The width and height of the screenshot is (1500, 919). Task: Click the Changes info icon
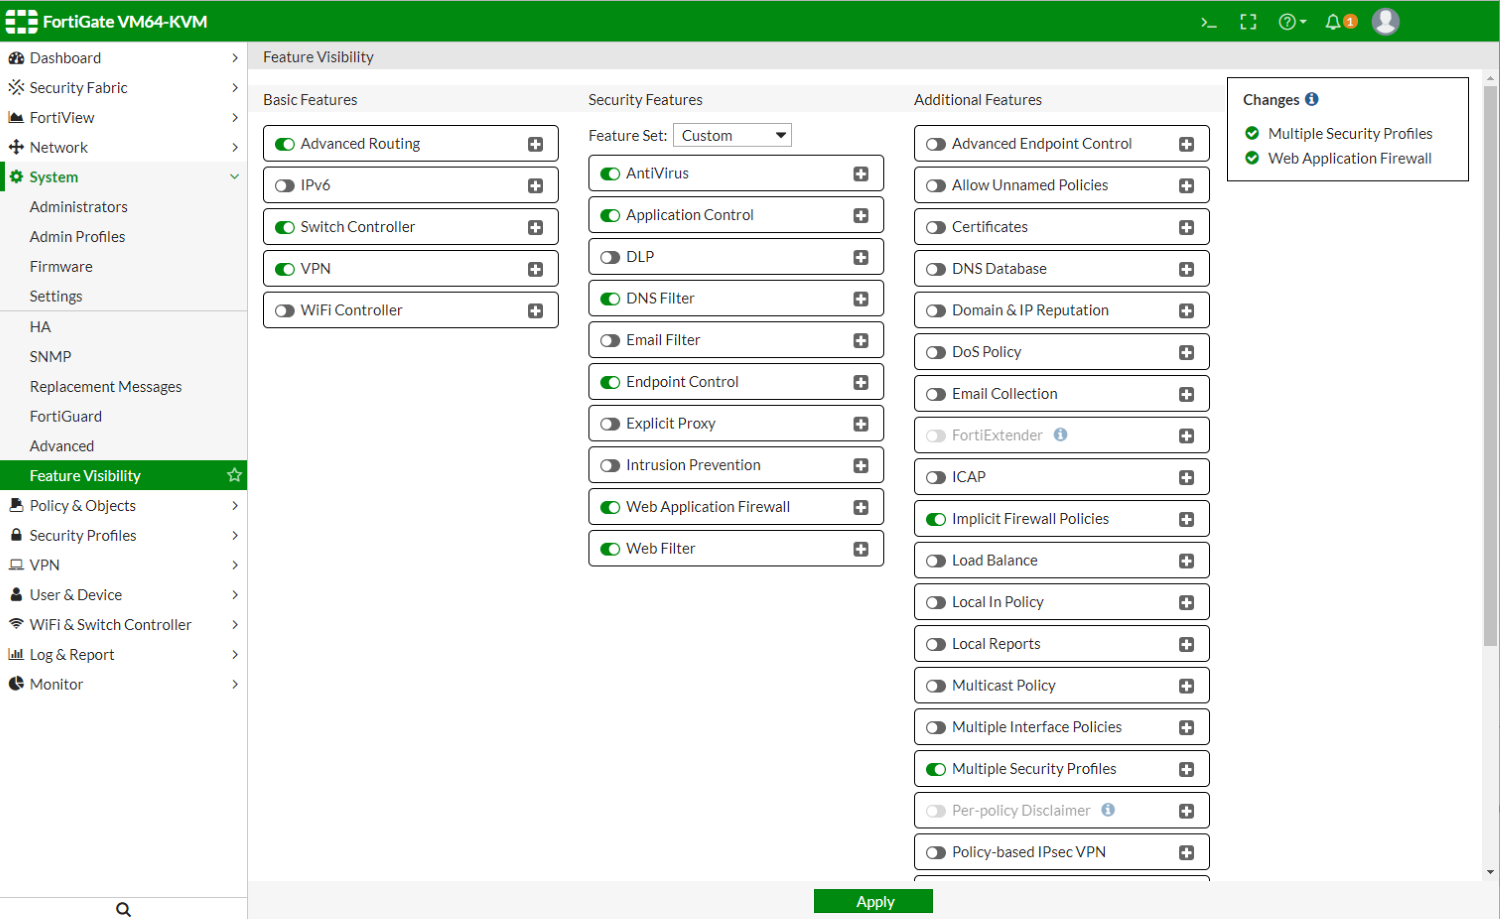[1311, 99]
